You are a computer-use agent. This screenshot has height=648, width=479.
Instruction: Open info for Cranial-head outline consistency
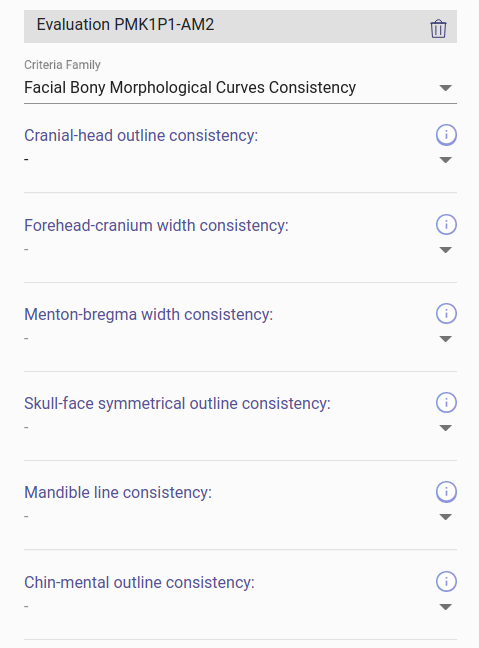tap(446, 135)
